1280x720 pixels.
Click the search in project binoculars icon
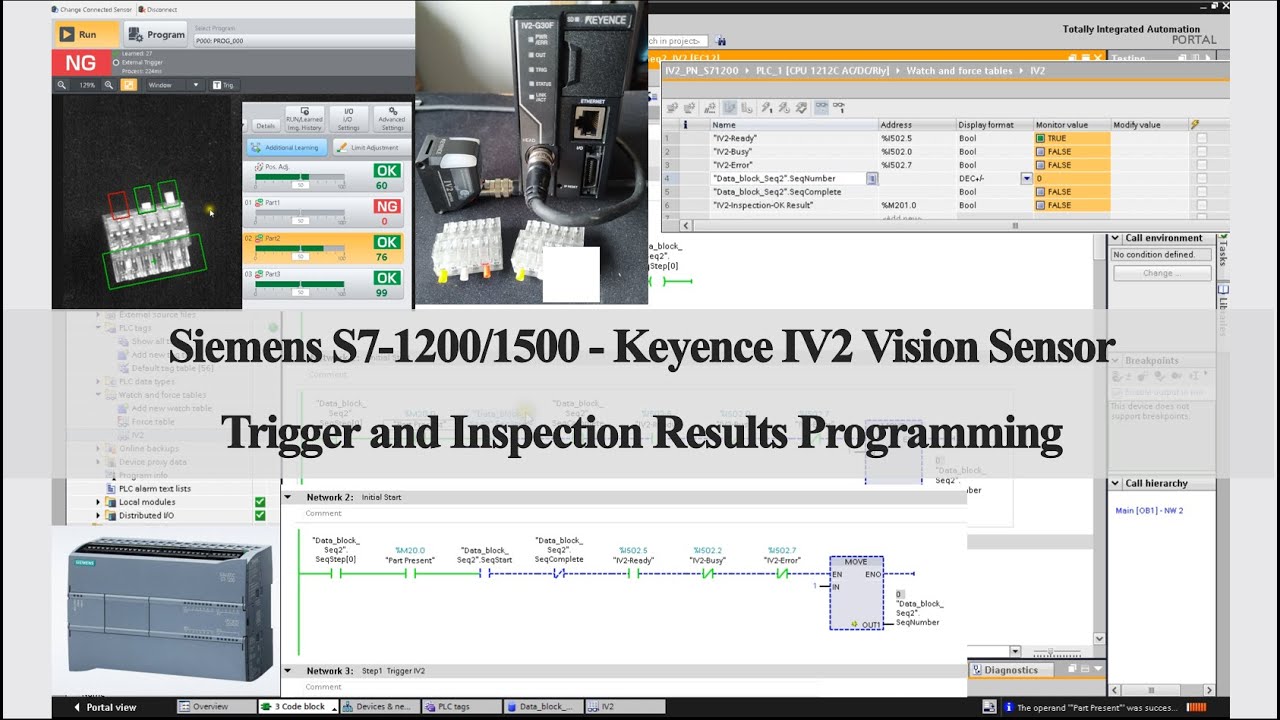(x=721, y=41)
